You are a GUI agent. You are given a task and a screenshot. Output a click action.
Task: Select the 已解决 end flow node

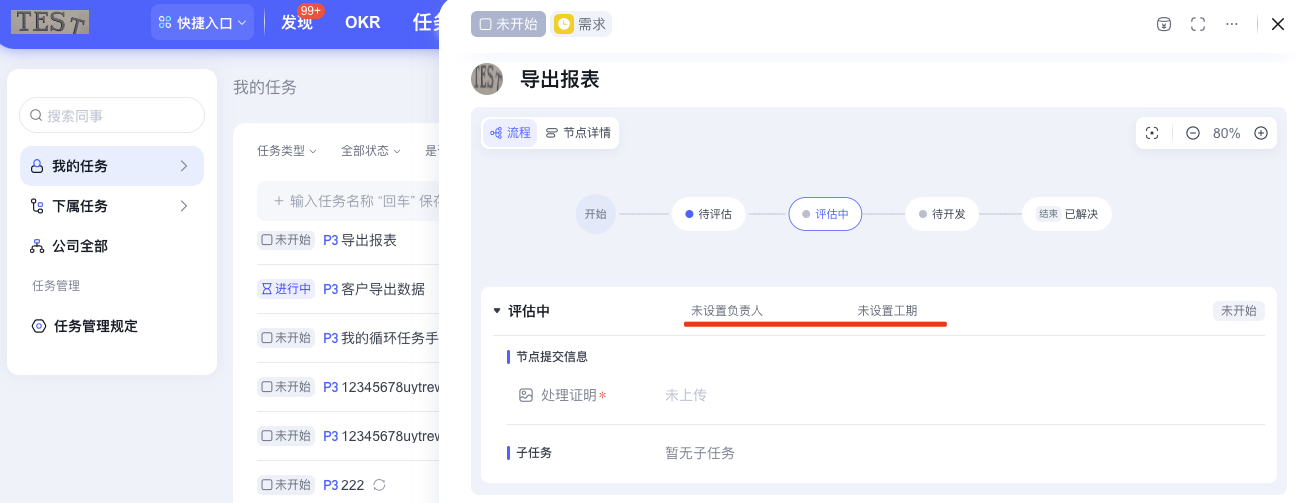click(1067, 214)
